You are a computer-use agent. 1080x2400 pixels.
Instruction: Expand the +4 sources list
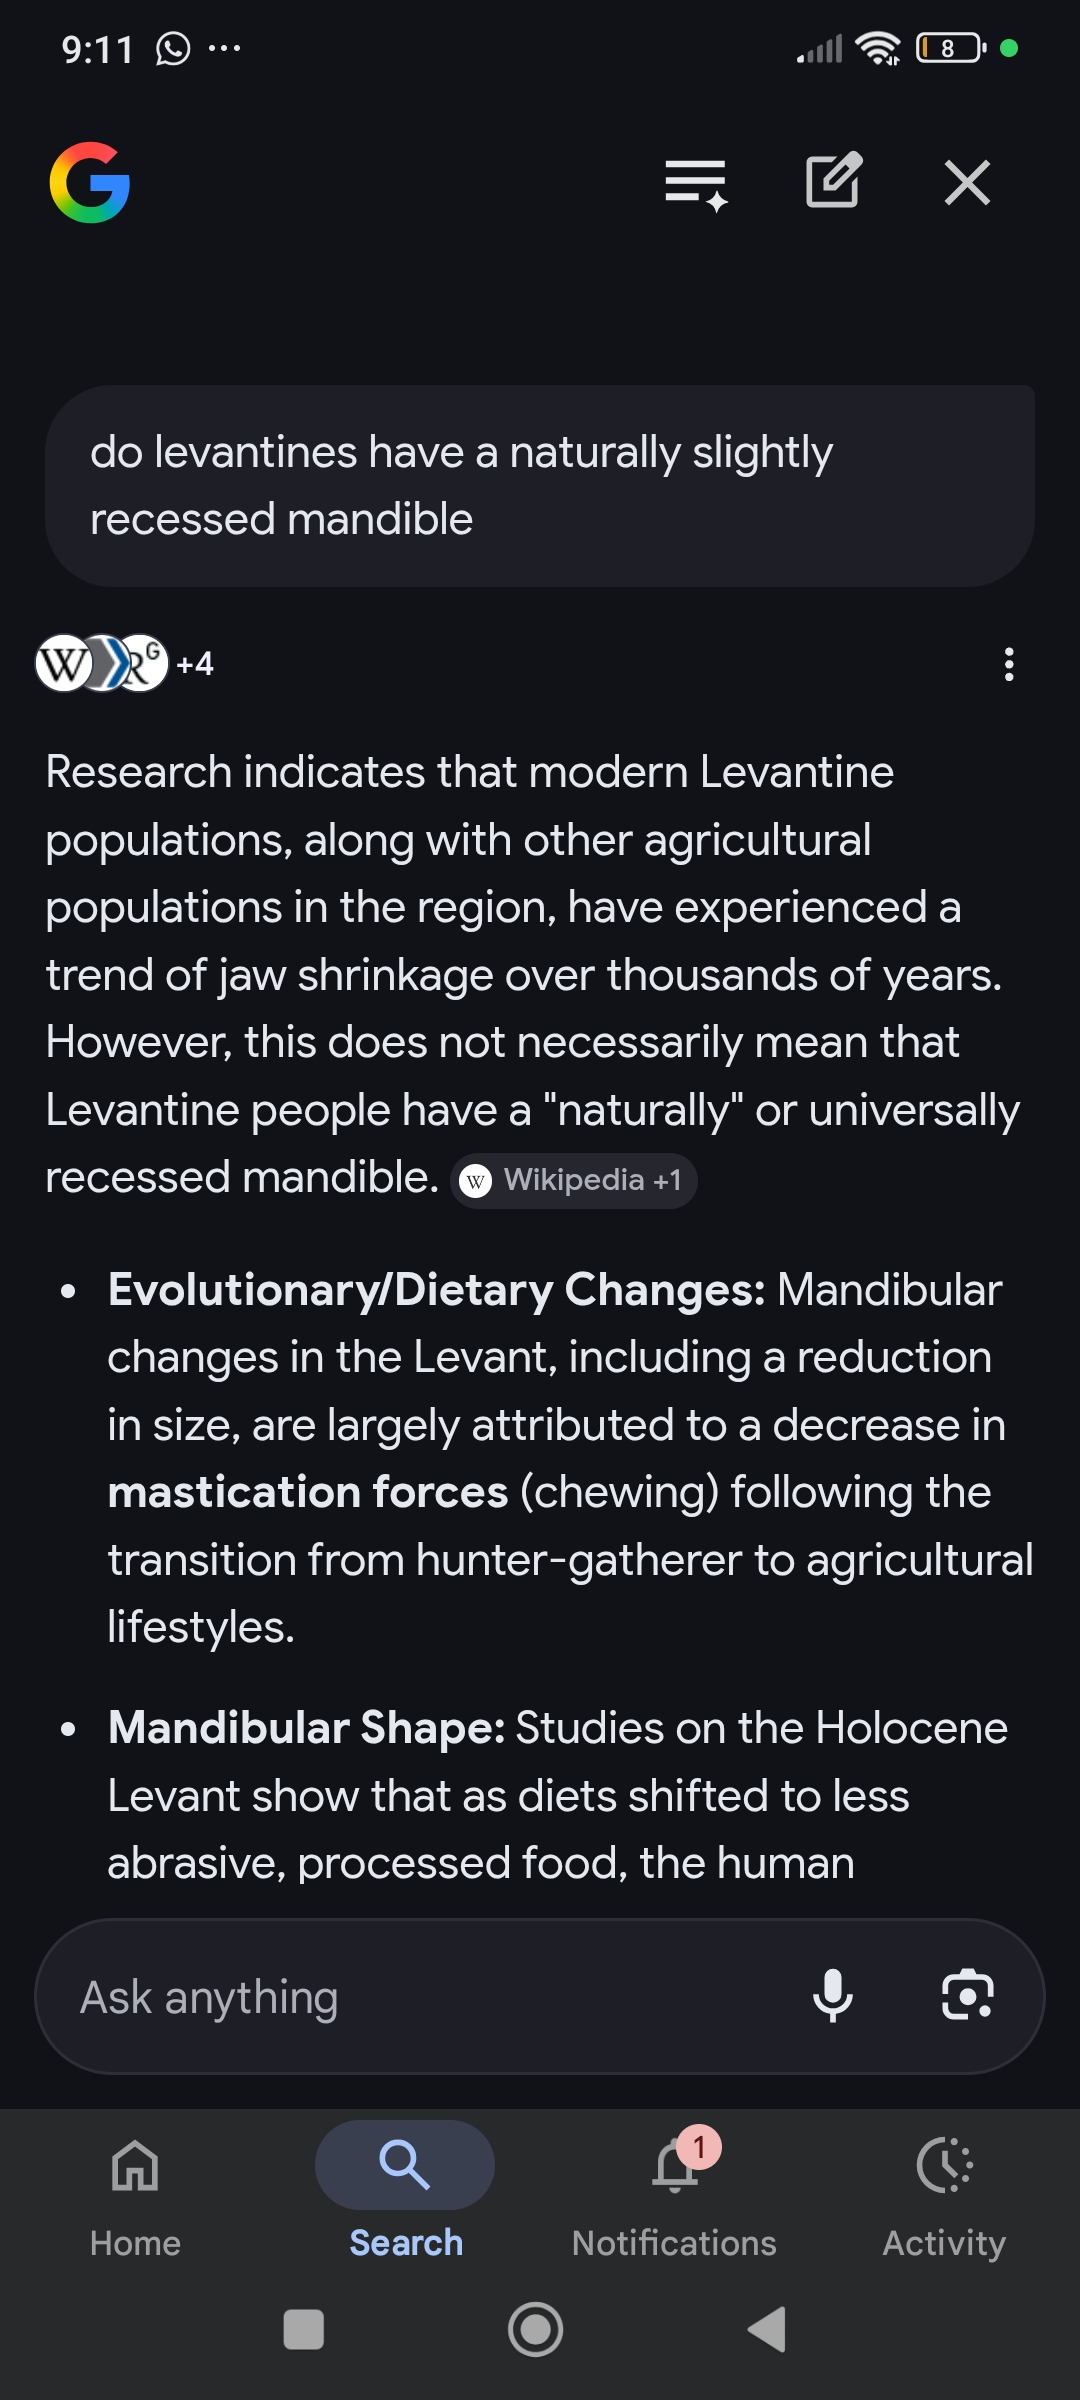(x=195, y=664)
